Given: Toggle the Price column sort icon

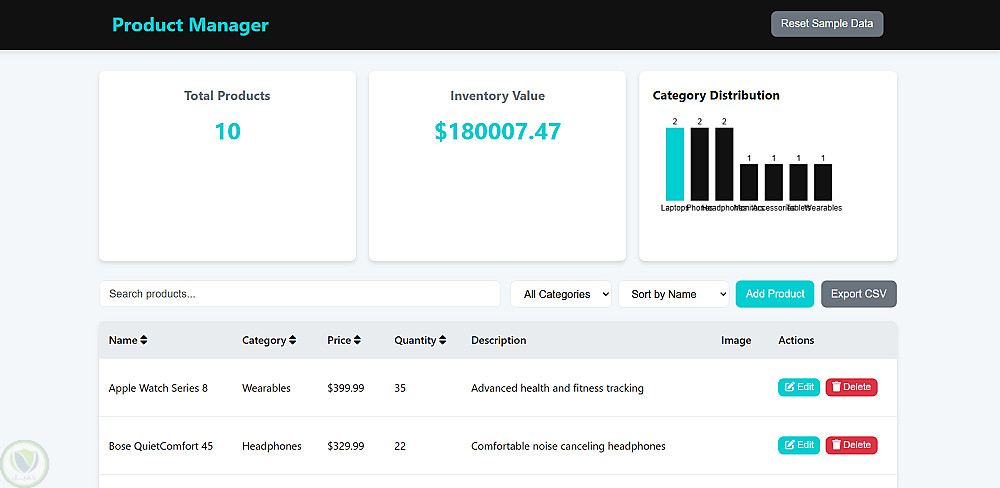Looking at the screenshot, I should (x=357, y=340).
